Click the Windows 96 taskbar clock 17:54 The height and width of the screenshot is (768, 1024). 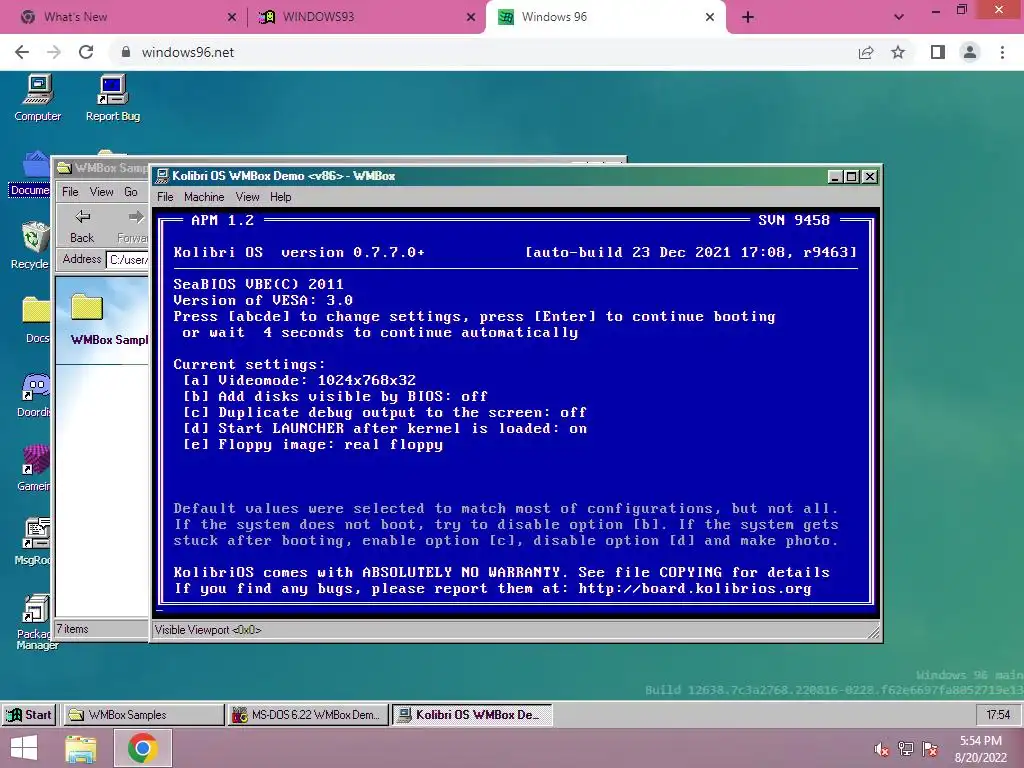[x=998, y=714]
